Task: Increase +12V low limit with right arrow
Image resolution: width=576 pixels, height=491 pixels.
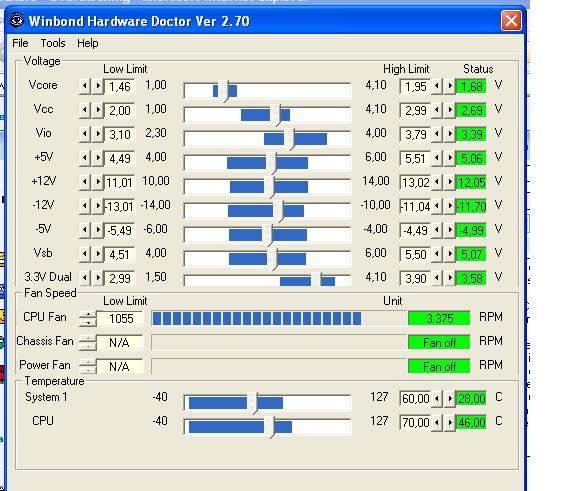Action: click(98, 182)
